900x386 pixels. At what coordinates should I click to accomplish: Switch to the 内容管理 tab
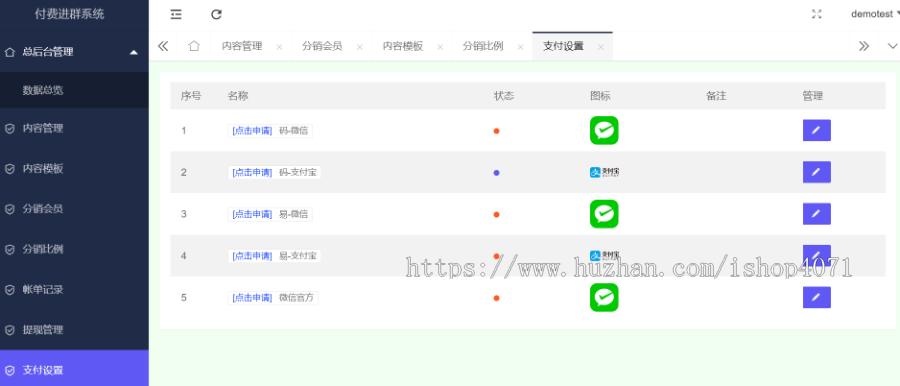[242, 47]
